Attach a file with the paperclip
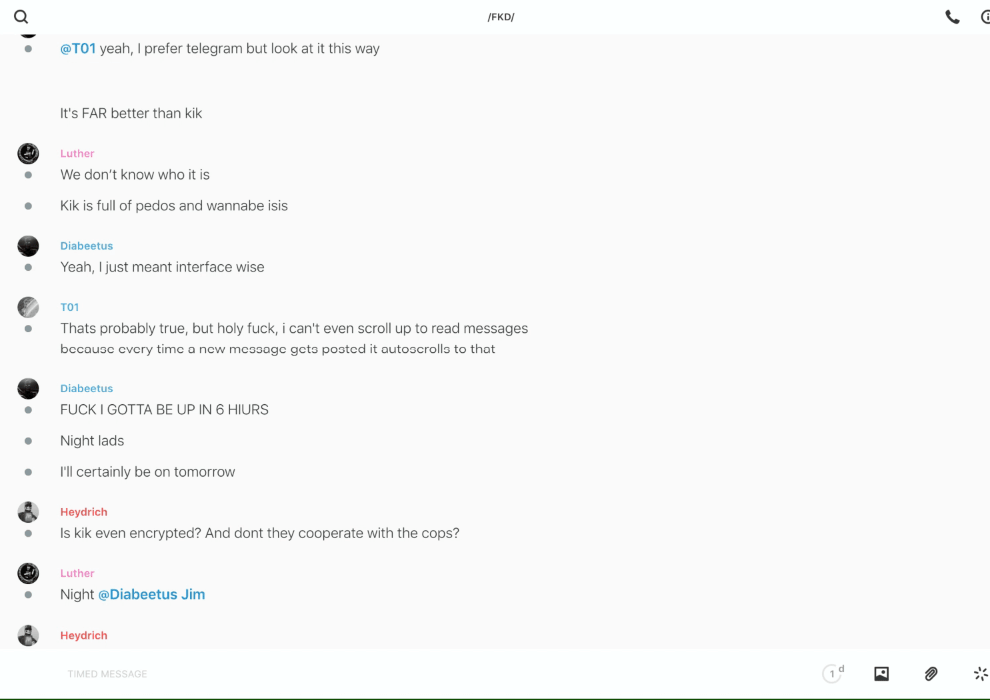Screen dimensions: 990x700 pyautogui.click(x=931, y=674)
